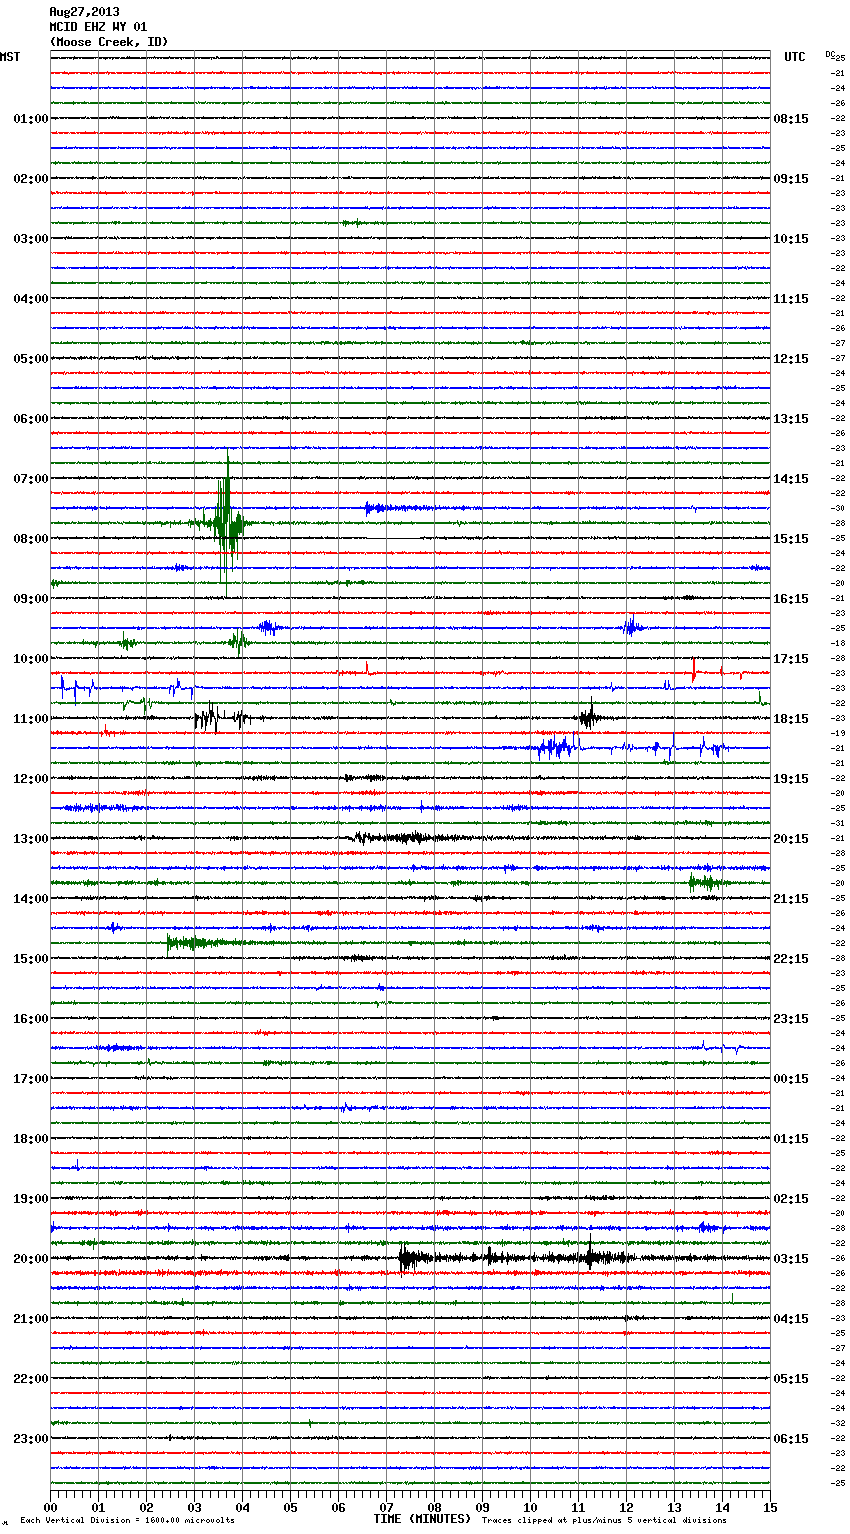The image size is (850, 1534).
Task: Click the large green seismic spike near 07:45
Action: click(x=227, y=523)
